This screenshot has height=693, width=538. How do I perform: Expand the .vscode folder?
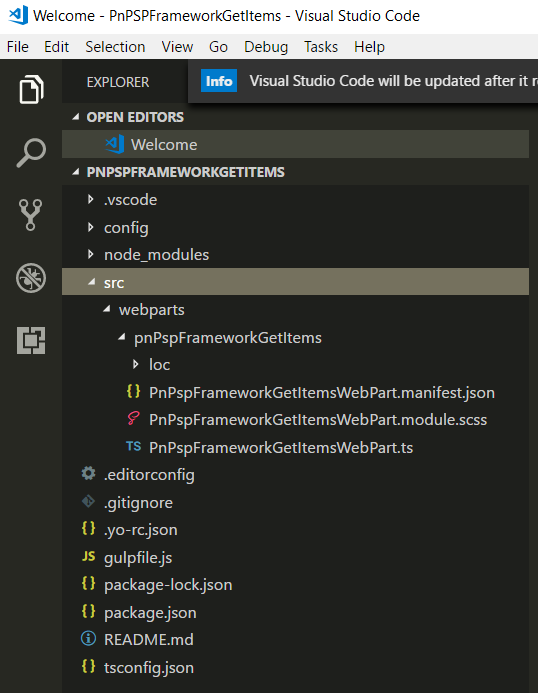point(90,199)
